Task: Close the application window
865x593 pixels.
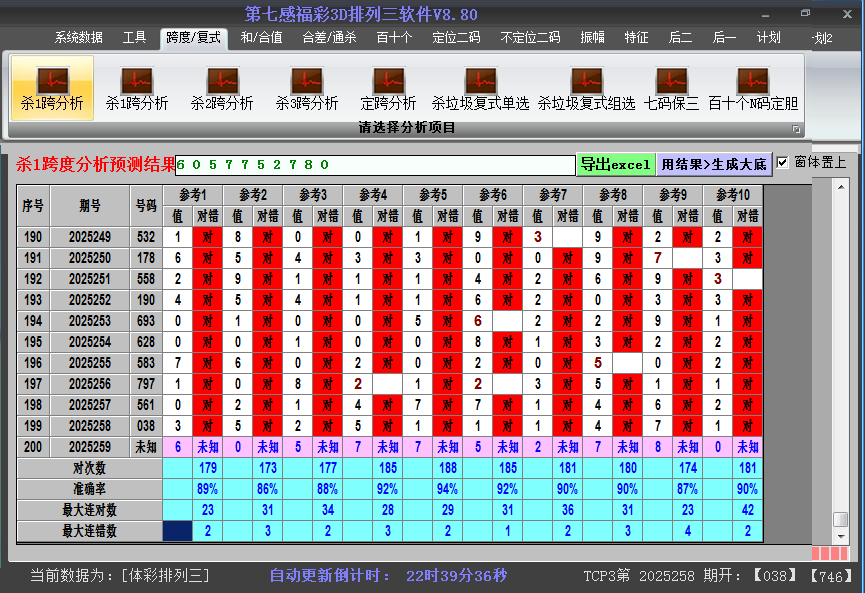Action: [847, 14]
